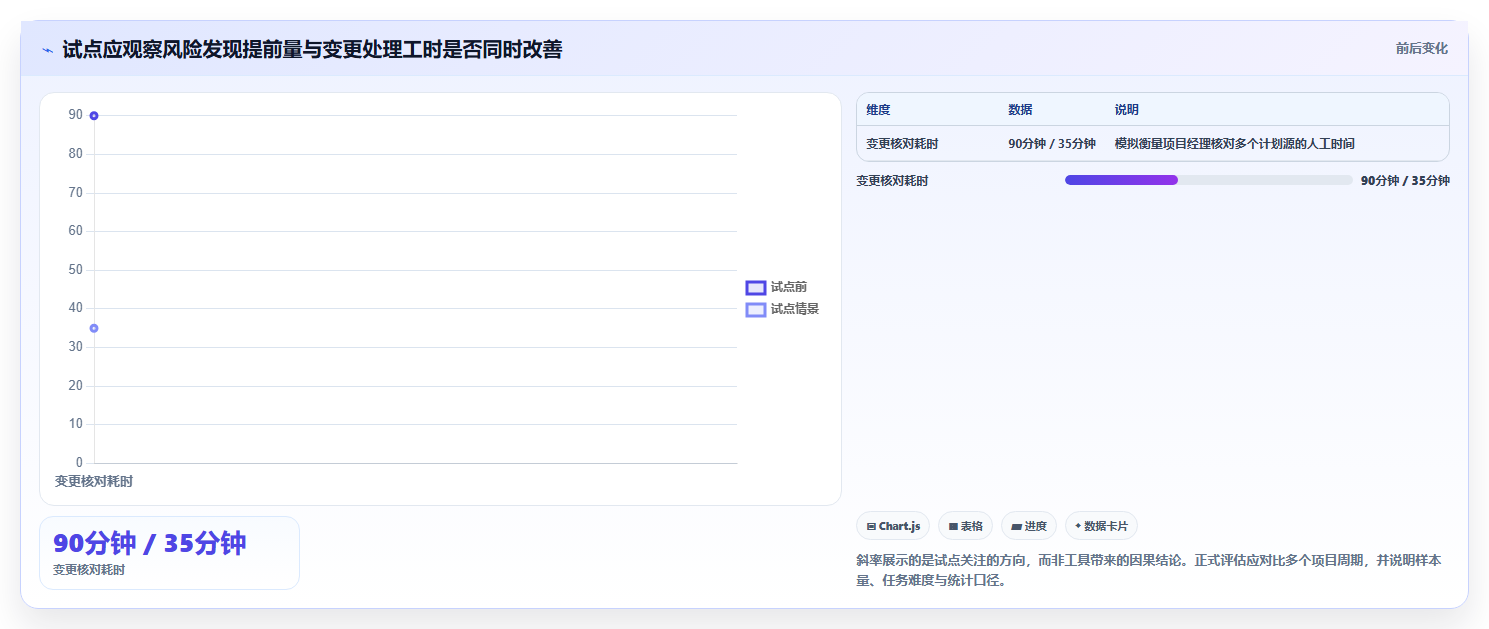Image resolution: width=1489 pixels, height=629 pixels.
Task: Click the 变更核对耗时 label under card value
Action: 89,570
